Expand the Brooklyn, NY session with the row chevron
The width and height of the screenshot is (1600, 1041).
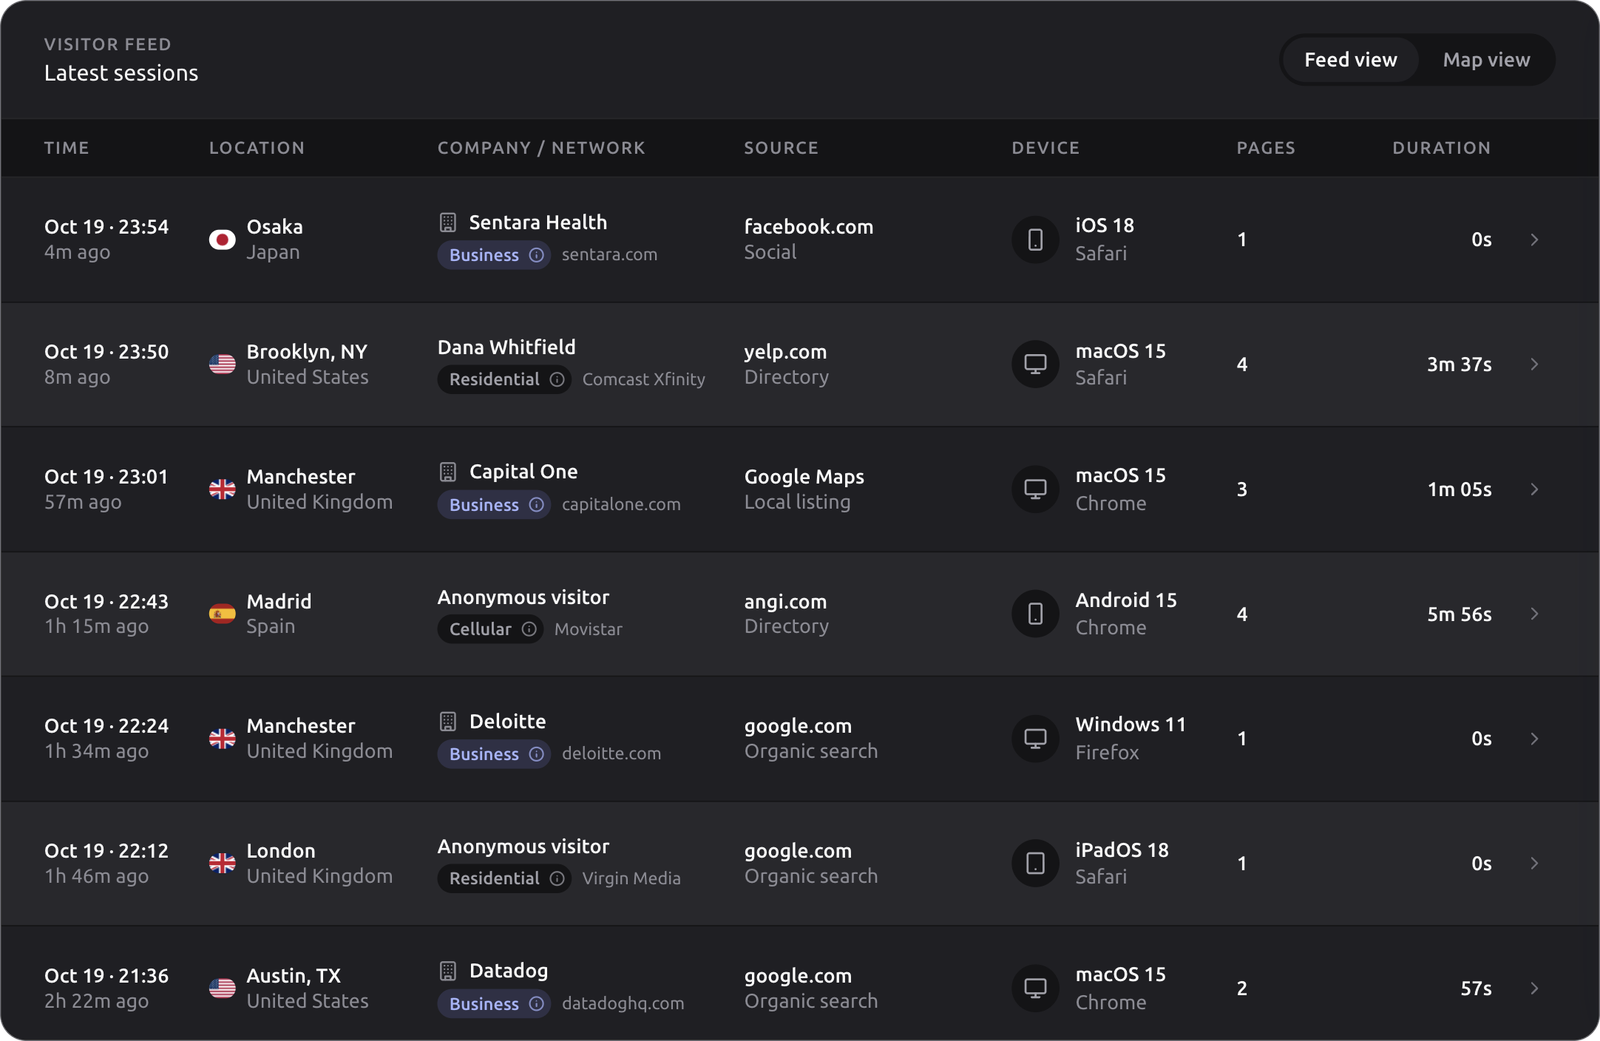pyautogui.click(x=1534, y=364)
